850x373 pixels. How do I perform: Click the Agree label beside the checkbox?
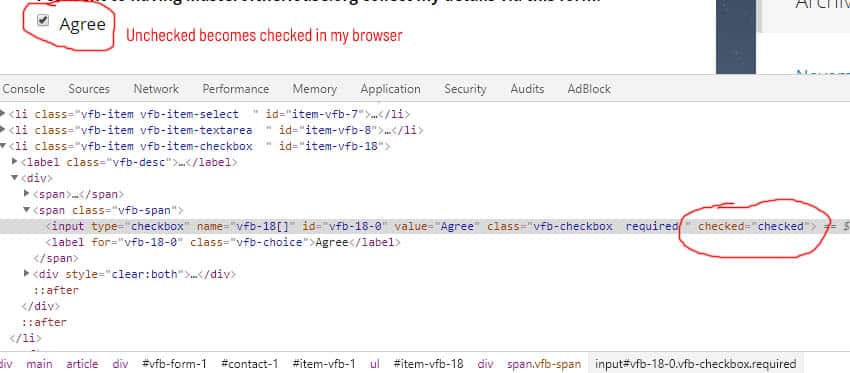[82, 24]
